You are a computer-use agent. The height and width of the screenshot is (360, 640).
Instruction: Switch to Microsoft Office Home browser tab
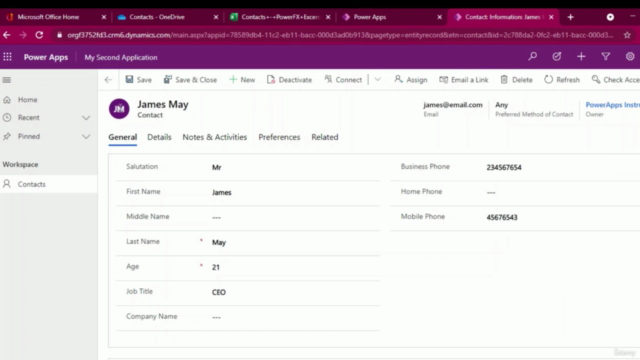pyautogui.click(x=48, y=17)
